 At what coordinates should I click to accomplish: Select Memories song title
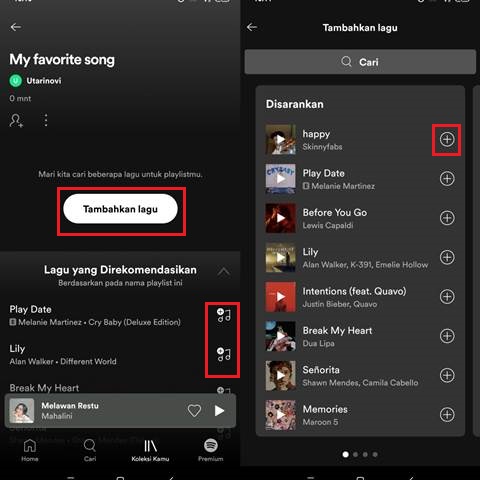click(x=325, y=409)
